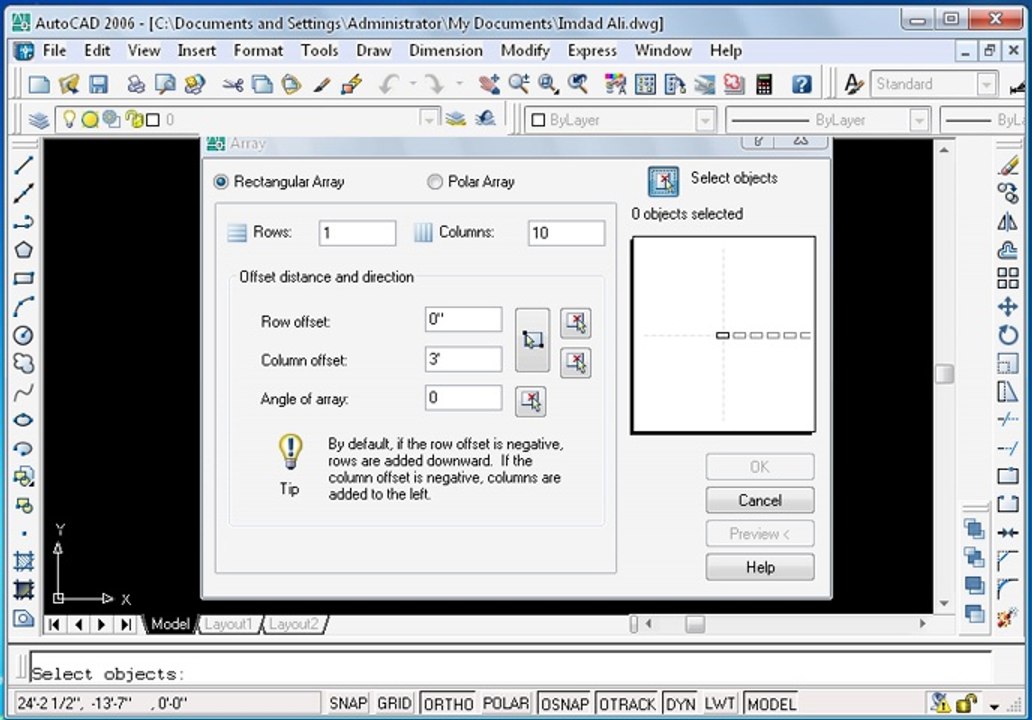Screen dimensions: 1032x720
Task: Toggle DYN input in status bar
Action: click(x=681, y=704)
